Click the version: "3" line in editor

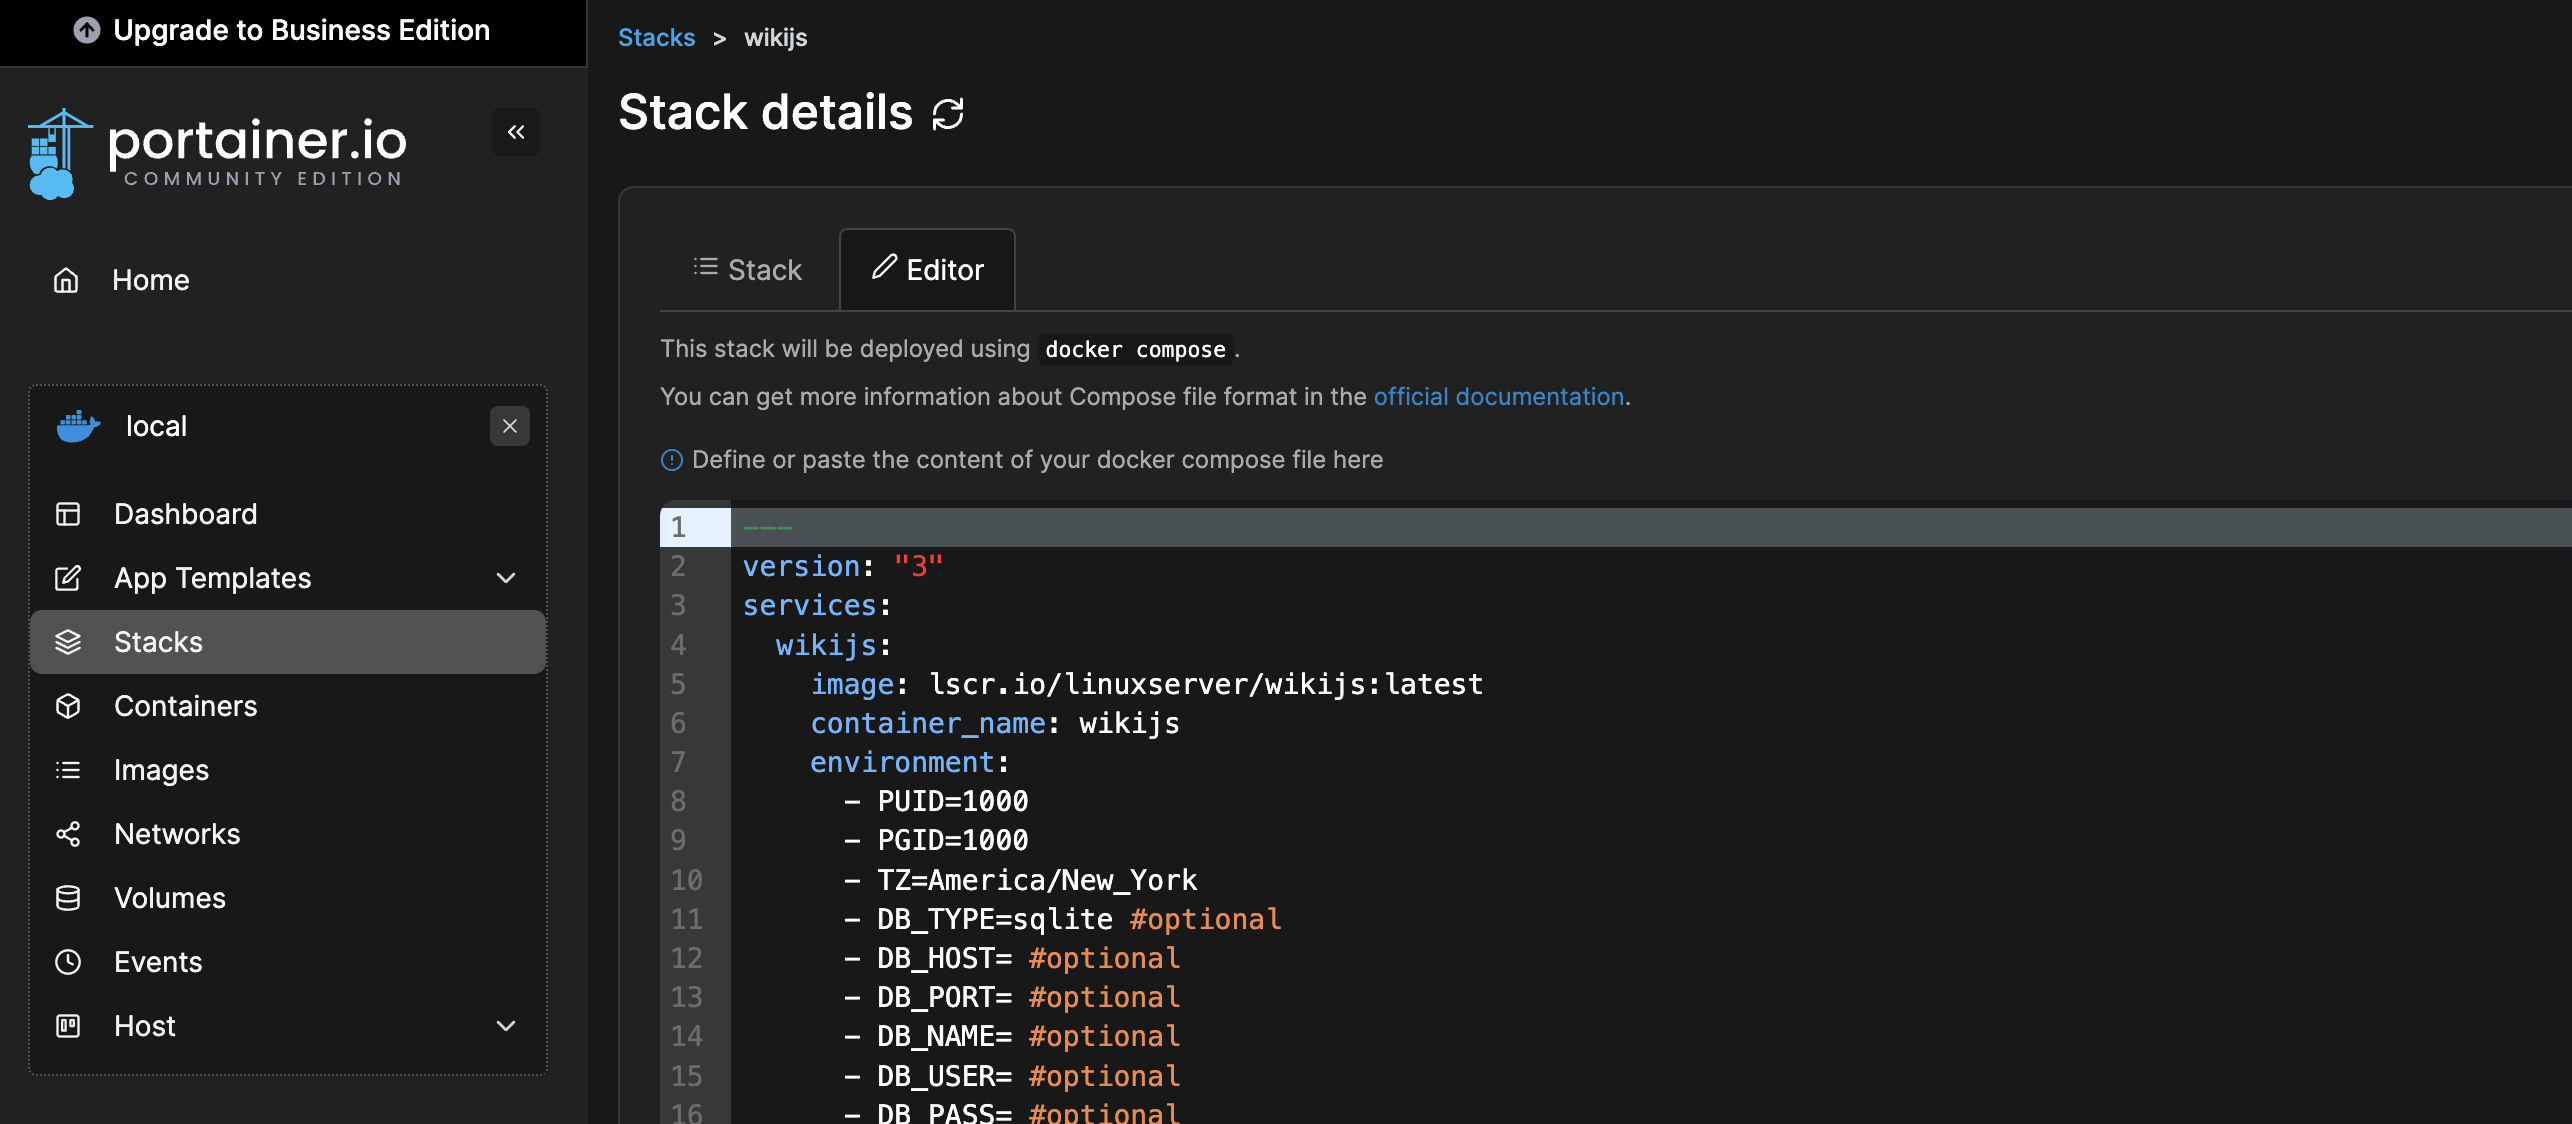pos(842,567)
